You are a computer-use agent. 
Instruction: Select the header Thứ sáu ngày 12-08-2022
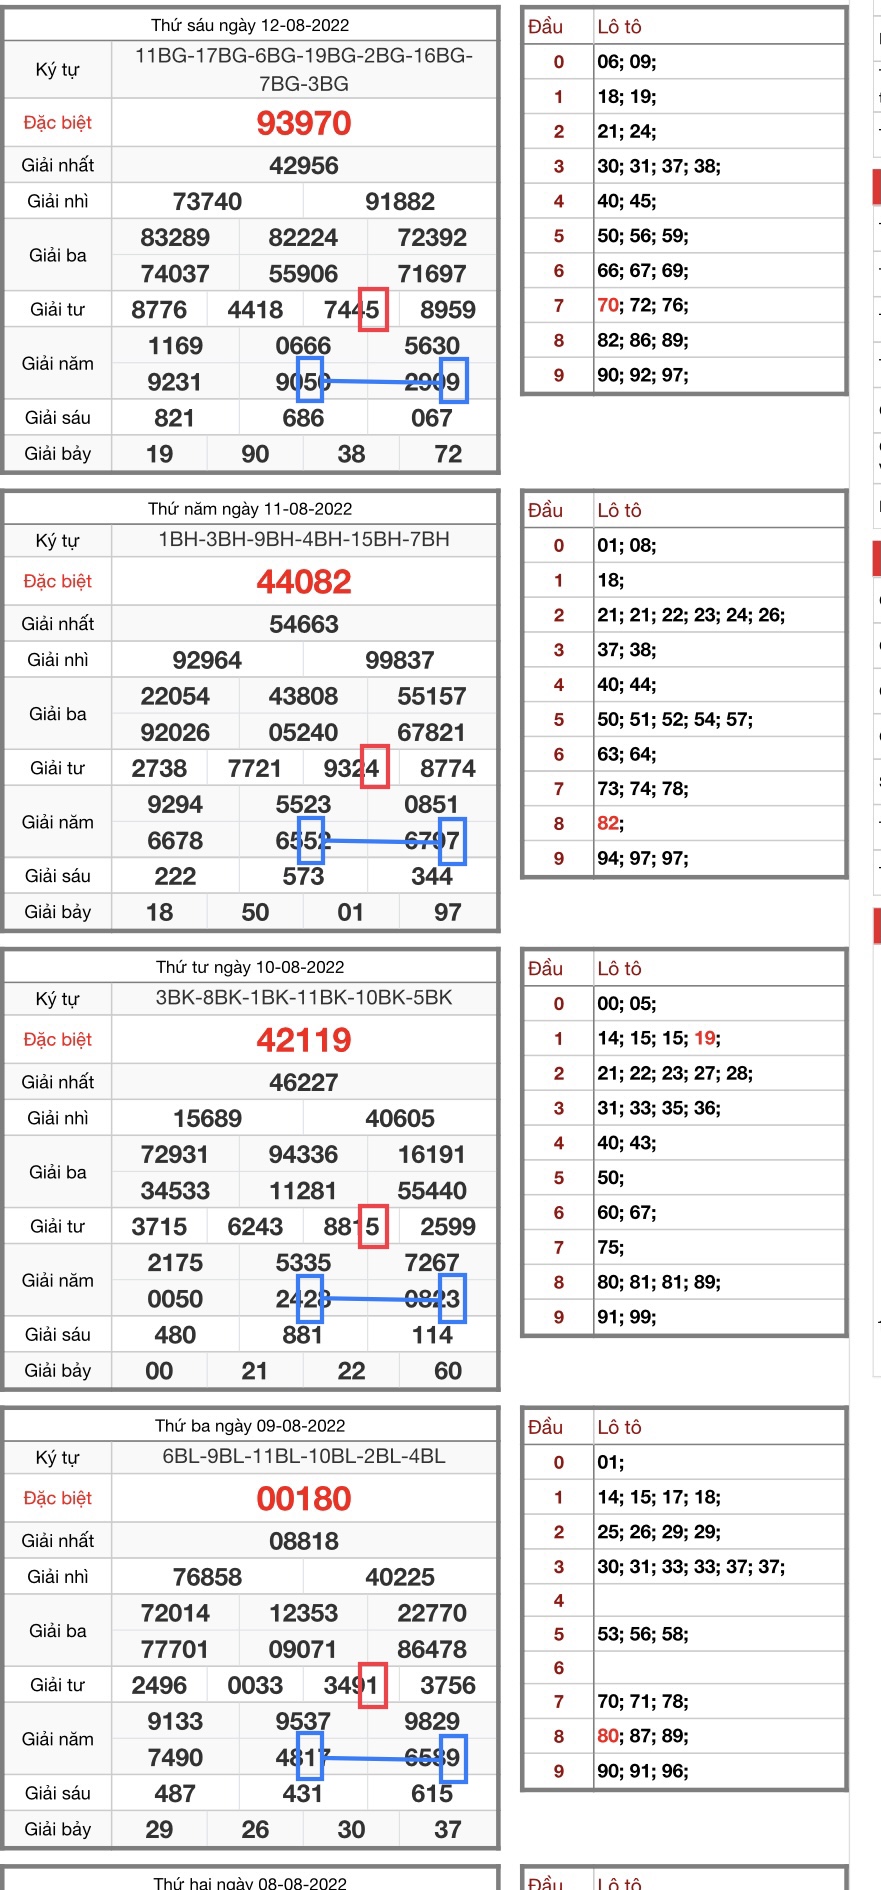pos(250,25)
